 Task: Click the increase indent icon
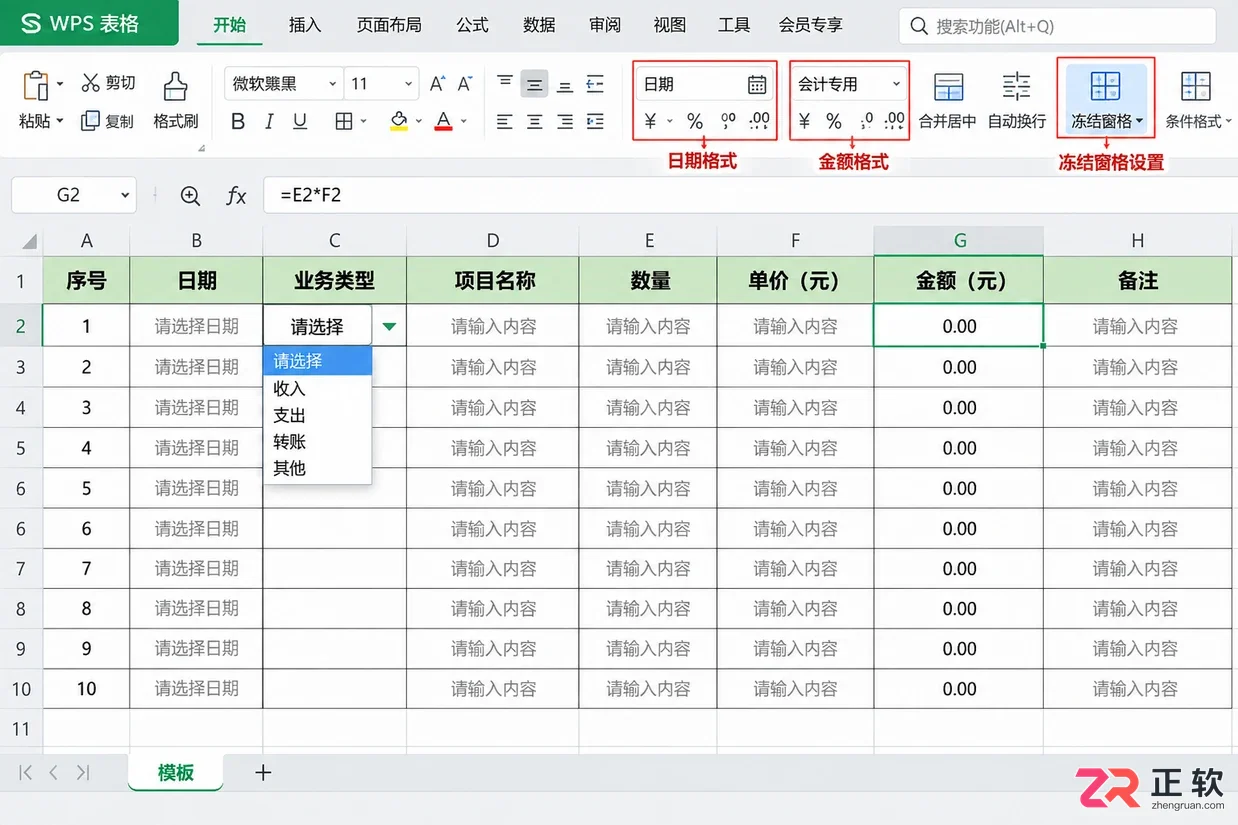point(595,122)
